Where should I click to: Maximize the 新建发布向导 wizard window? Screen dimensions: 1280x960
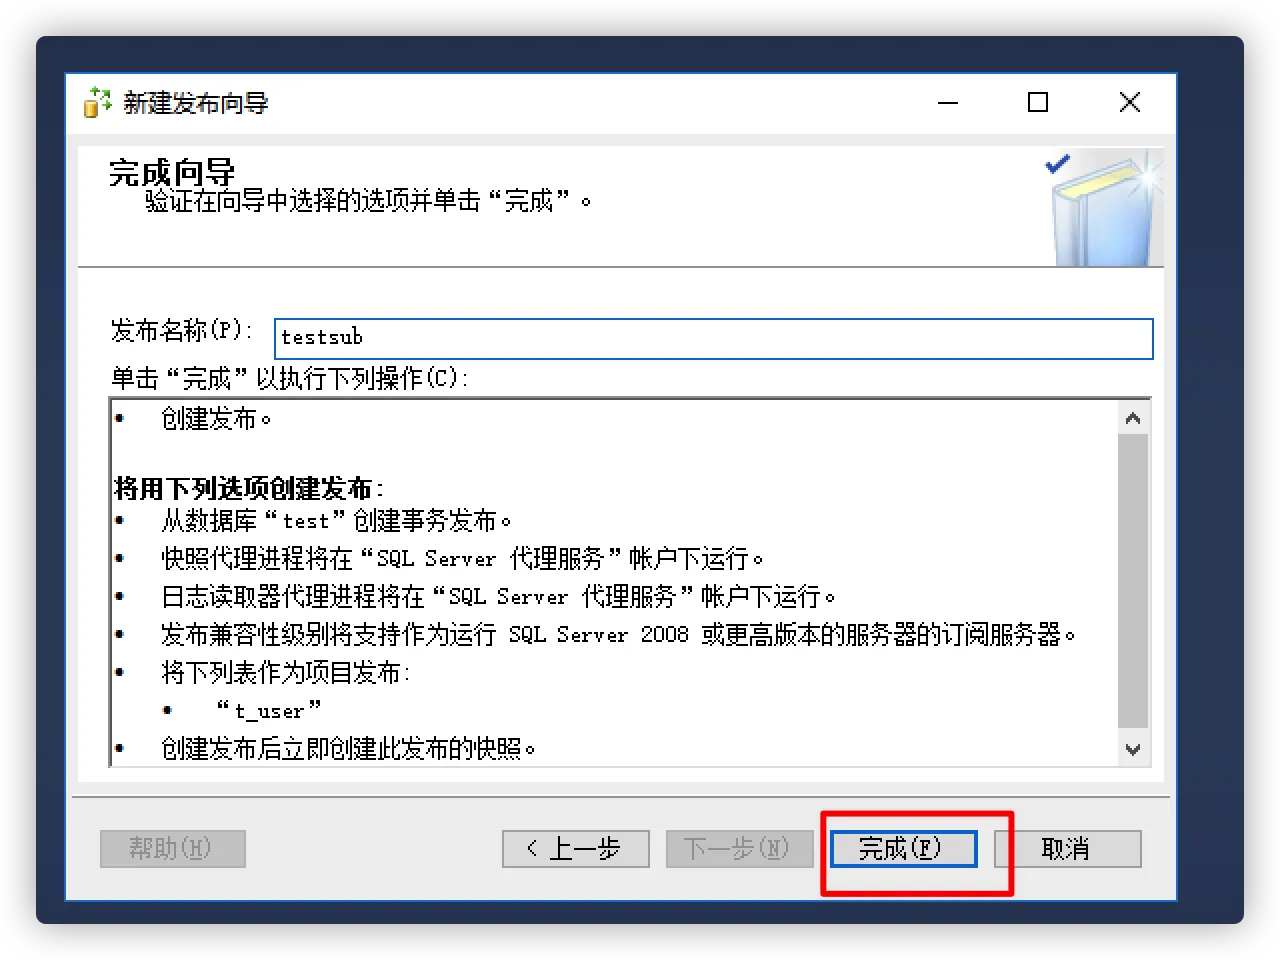(x=1038, y=102)
